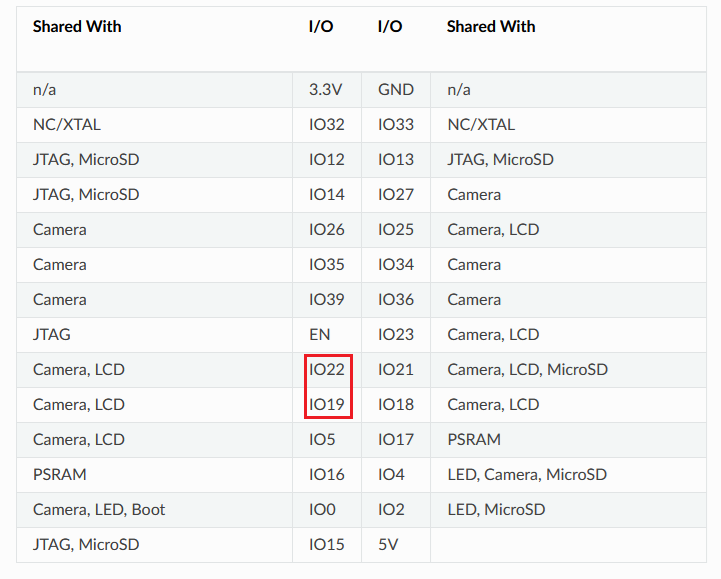Click the IO33 pin entry
721x579 pixels.
[396, 125]
